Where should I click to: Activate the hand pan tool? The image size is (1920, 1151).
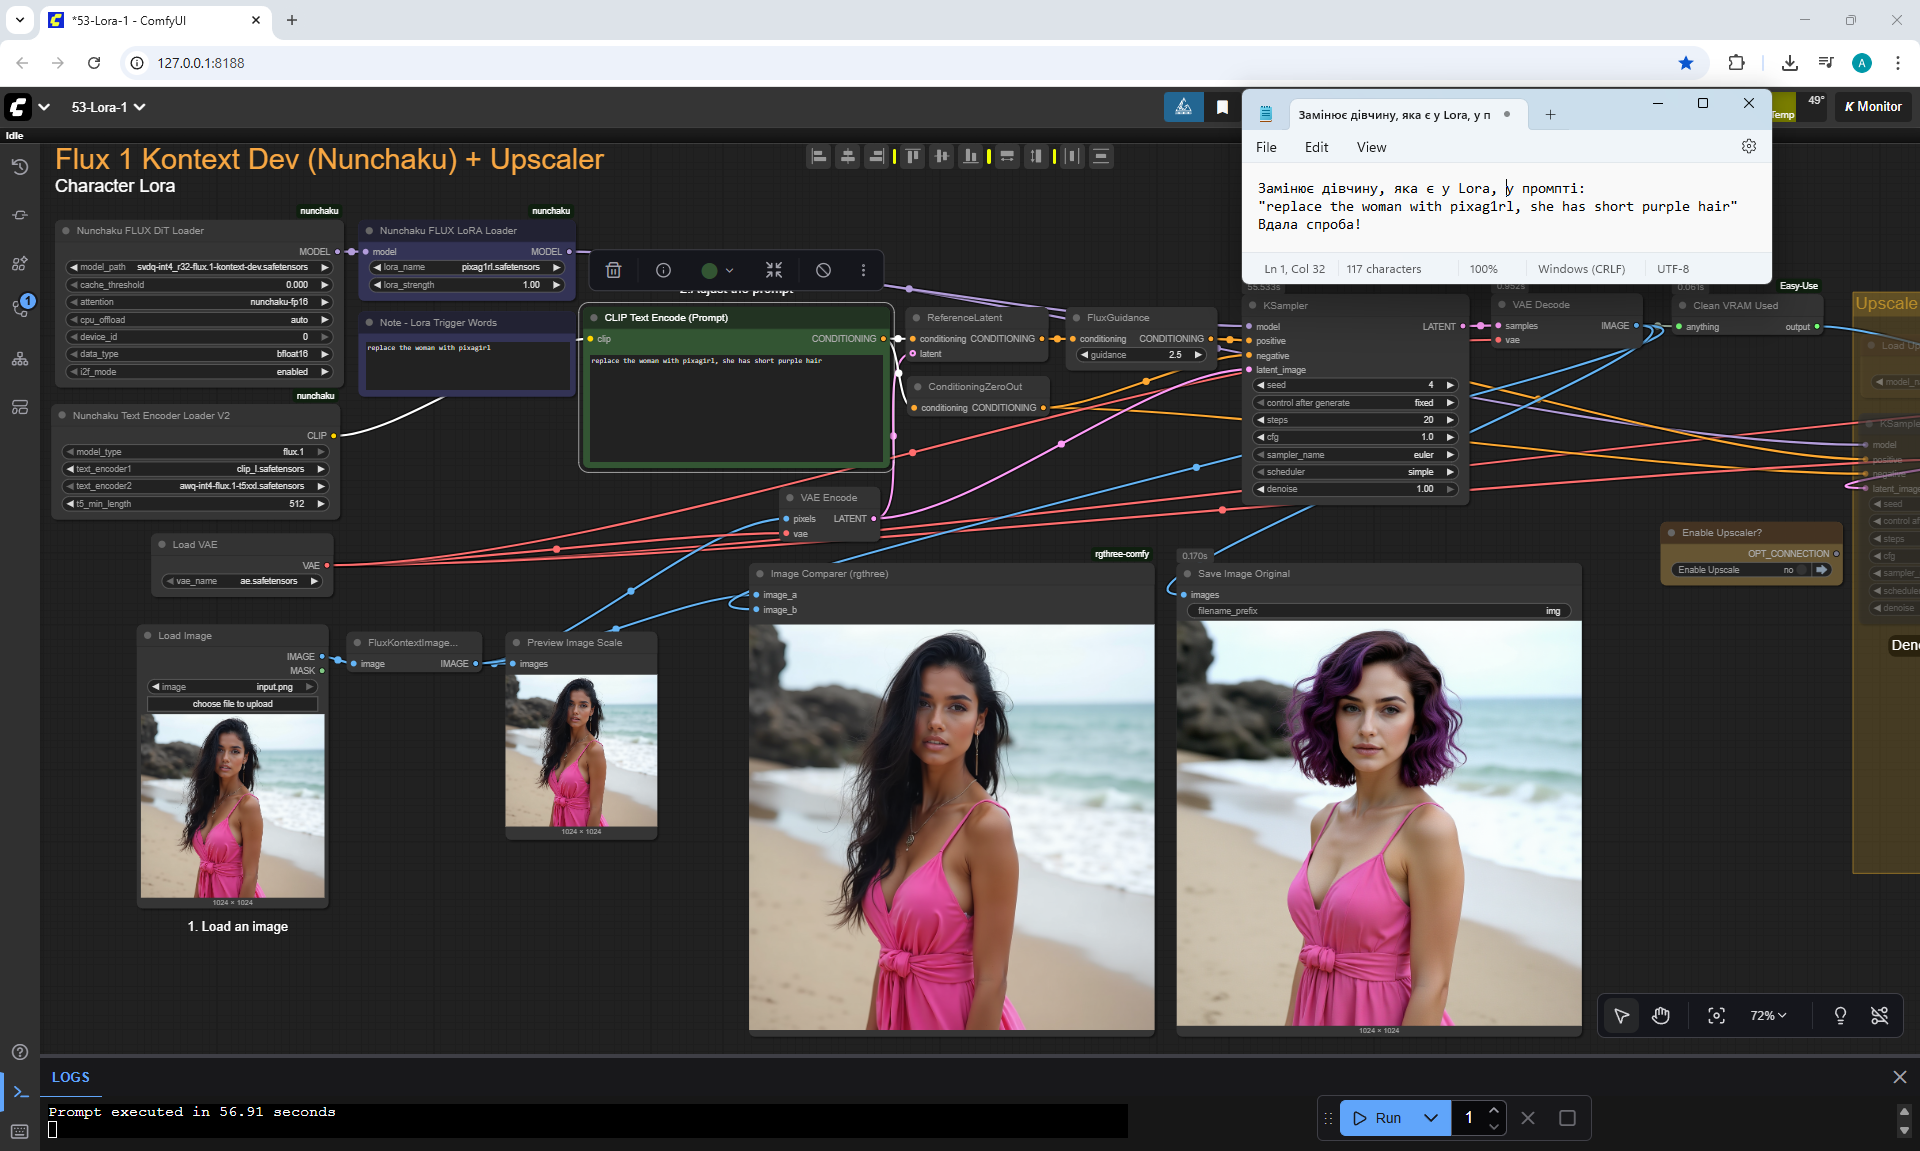coord(1661,1016)
